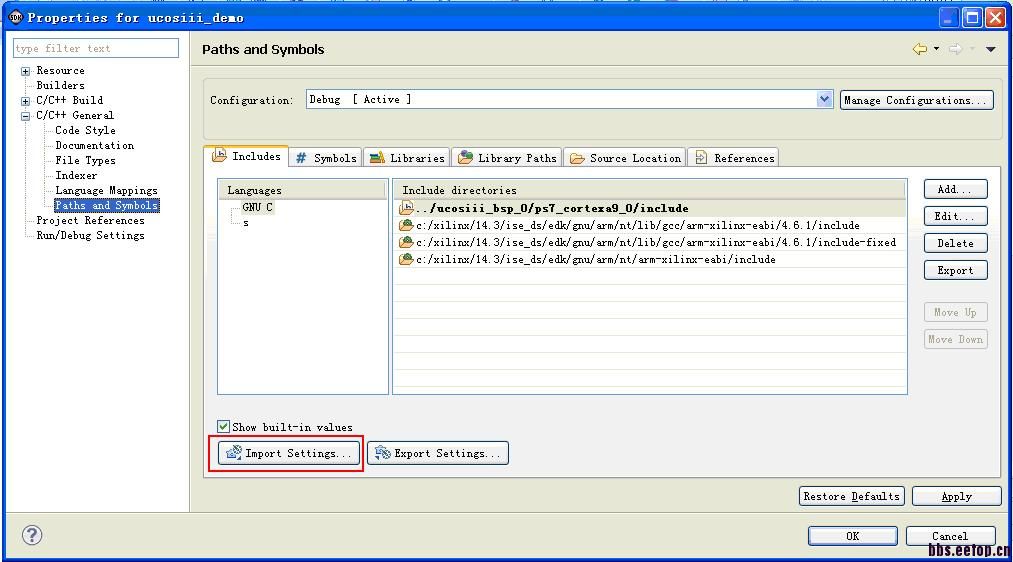1013x562 pixels.
Task: Collapse the C/C++ General tree node
Action: pos(25,116)
